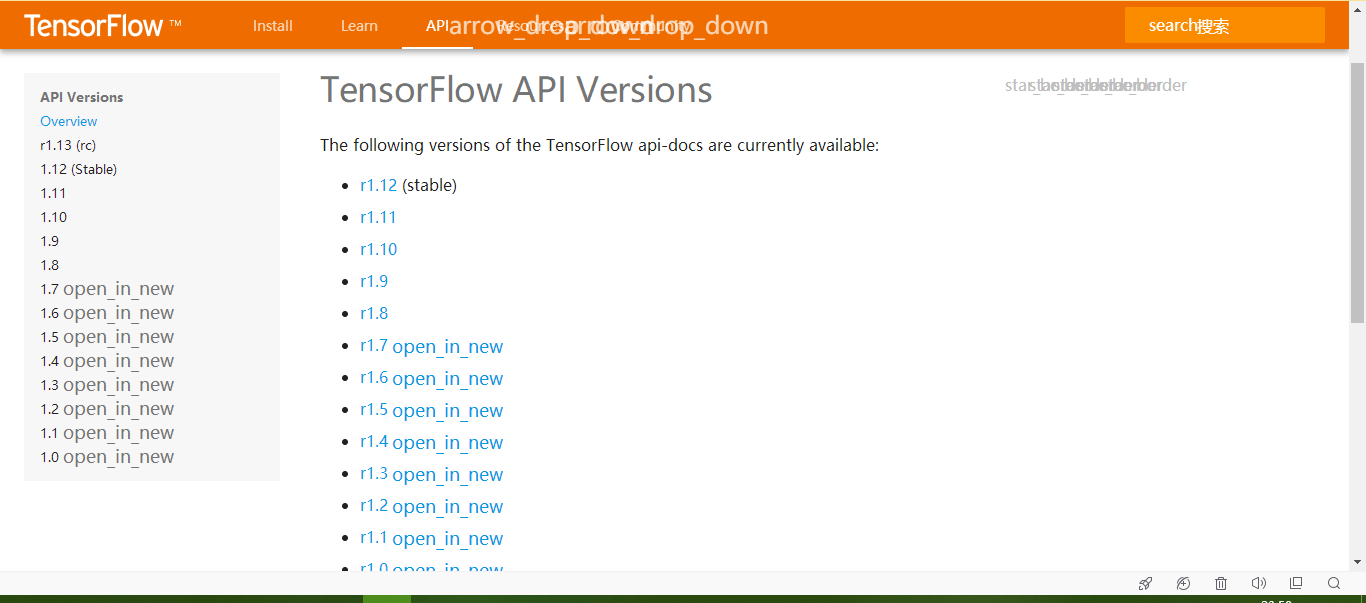Open sidebar 1.1 external link
This screenshot has width=1366, height=603.
tap(107, 433)
